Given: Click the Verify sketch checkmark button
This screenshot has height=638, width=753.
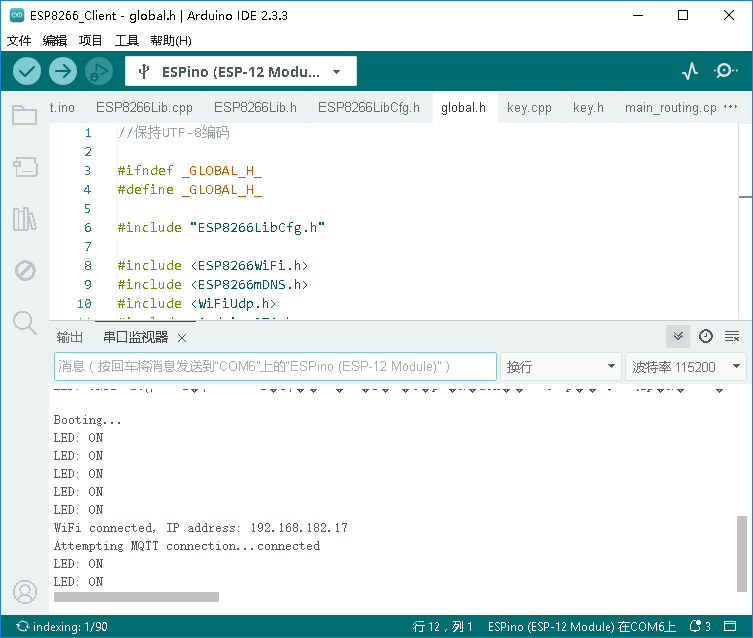Looking at the screenshot, I should point(27,72).
